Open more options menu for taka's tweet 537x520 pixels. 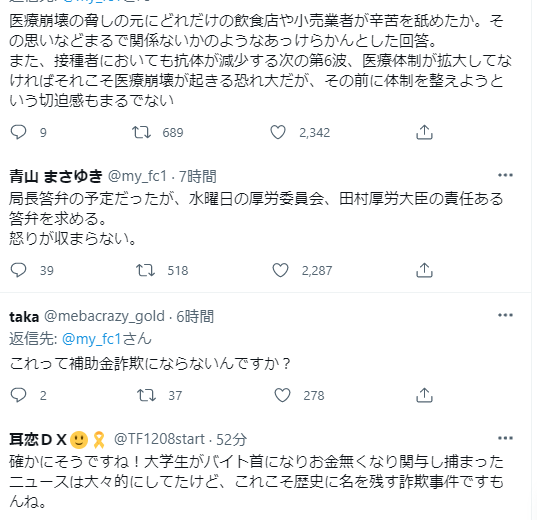click(x=505, y=315)
